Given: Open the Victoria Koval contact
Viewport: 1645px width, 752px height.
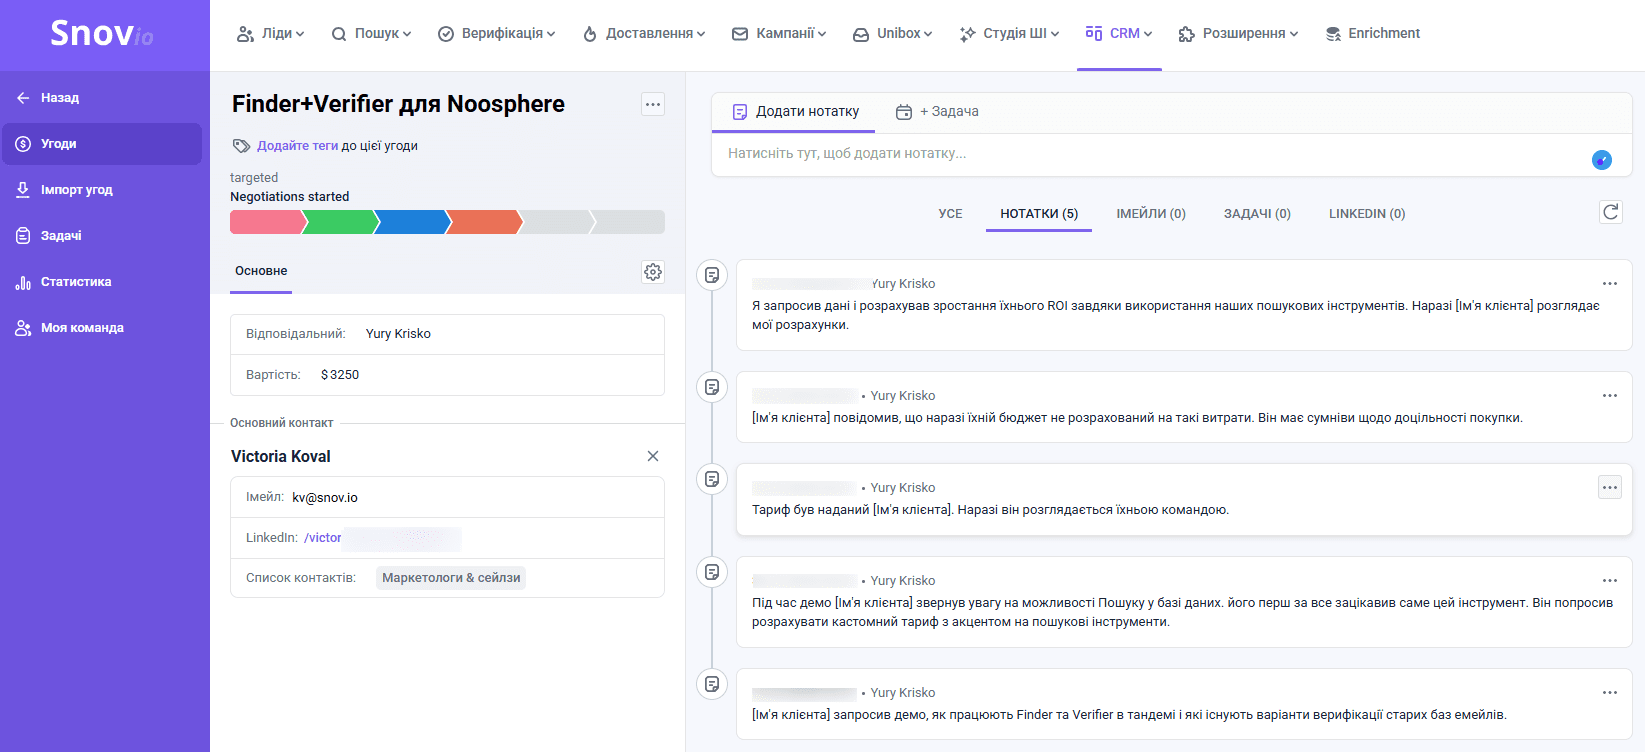Looking at the screenshot, I should click(281, 456).
